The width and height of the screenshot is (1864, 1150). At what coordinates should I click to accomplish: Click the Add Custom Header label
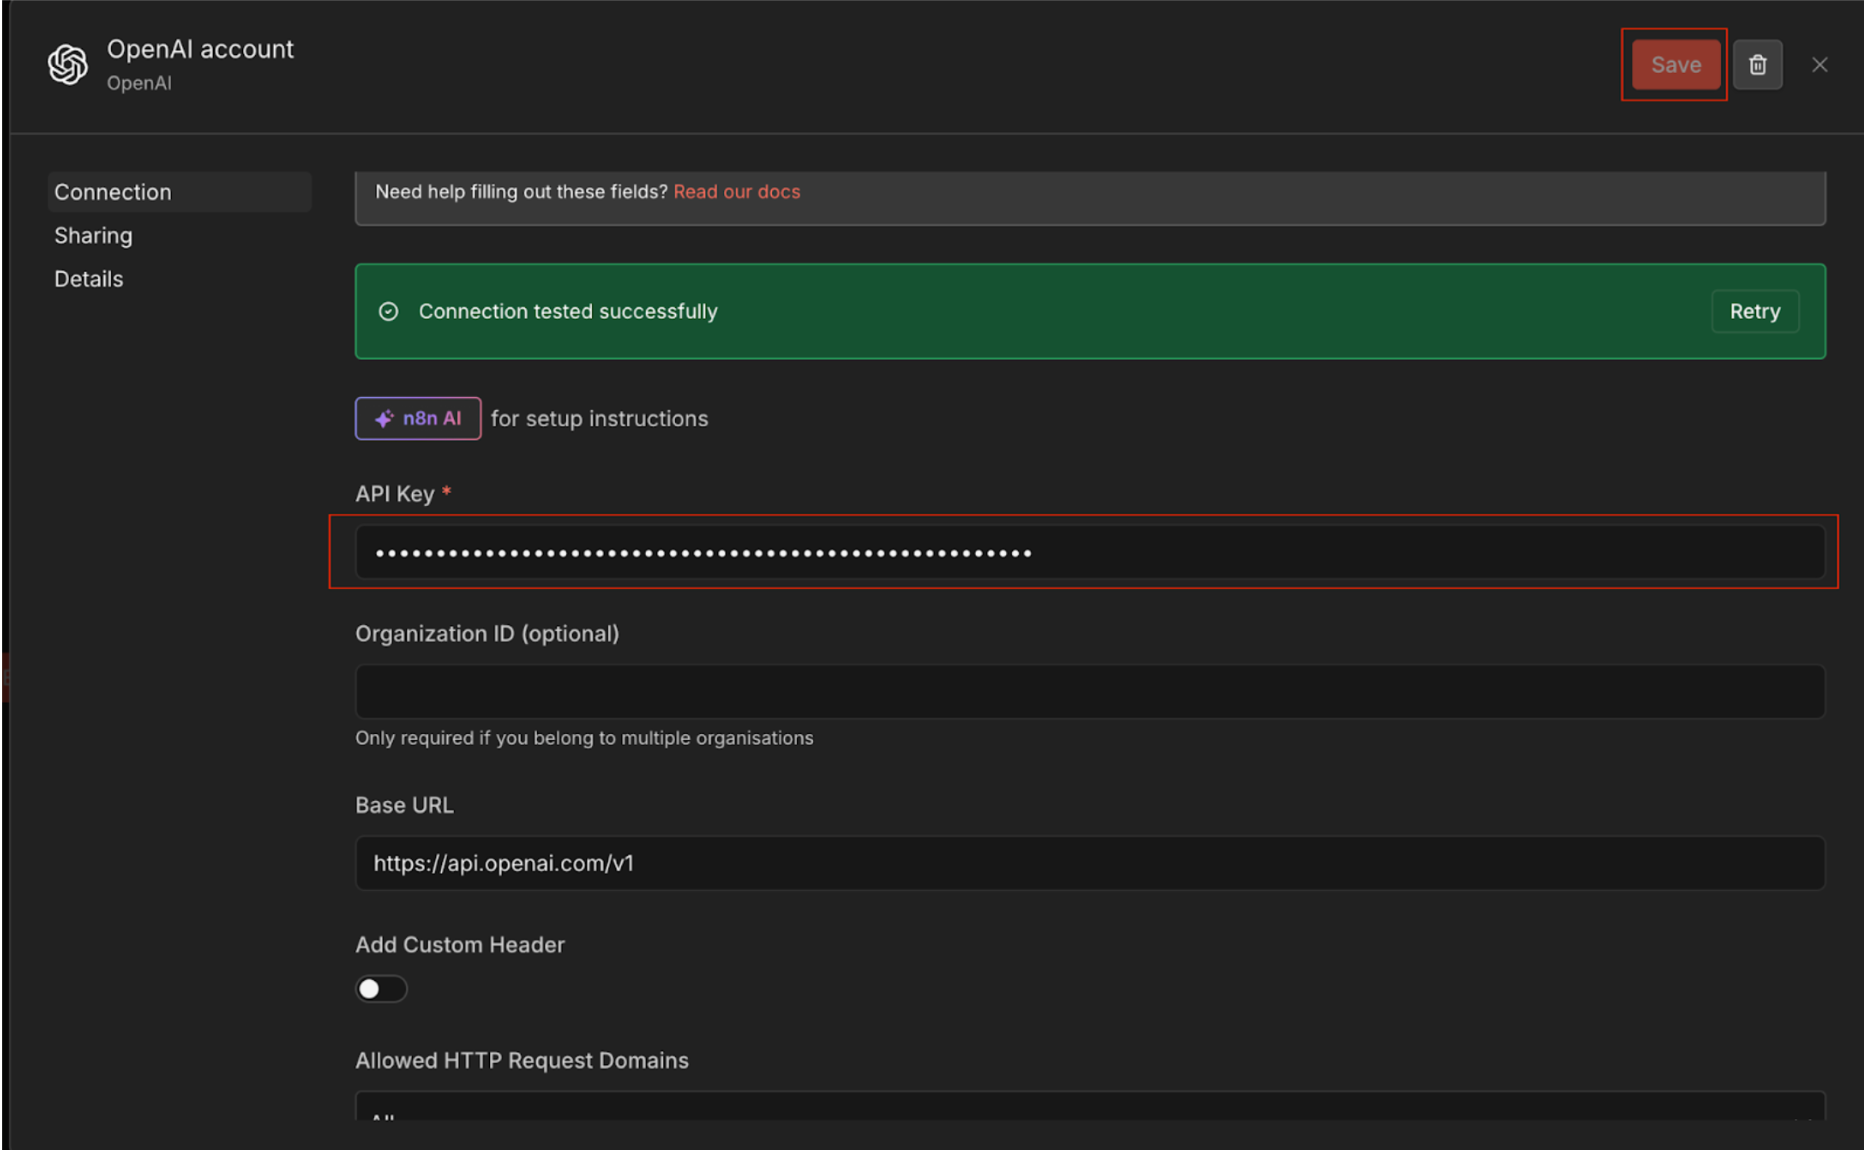pyautogui.click(x=460, y=945)
